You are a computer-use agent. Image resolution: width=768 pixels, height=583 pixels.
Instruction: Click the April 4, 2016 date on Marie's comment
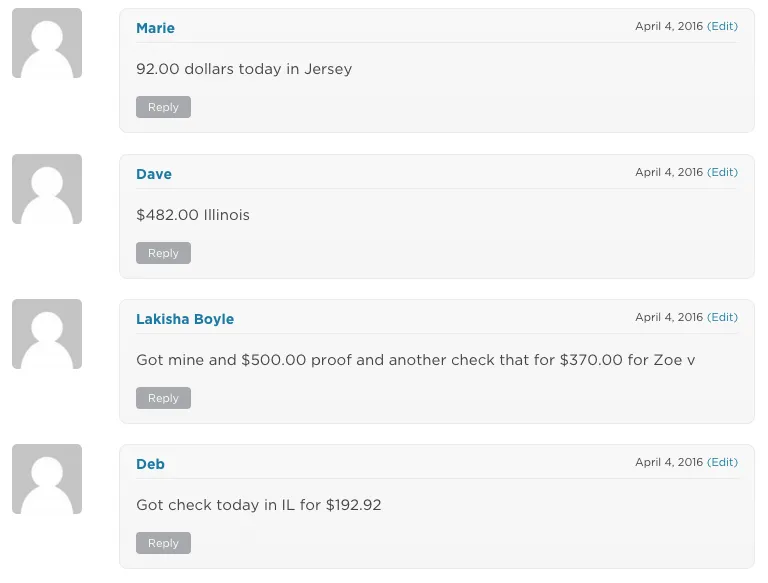pos(669,27)
